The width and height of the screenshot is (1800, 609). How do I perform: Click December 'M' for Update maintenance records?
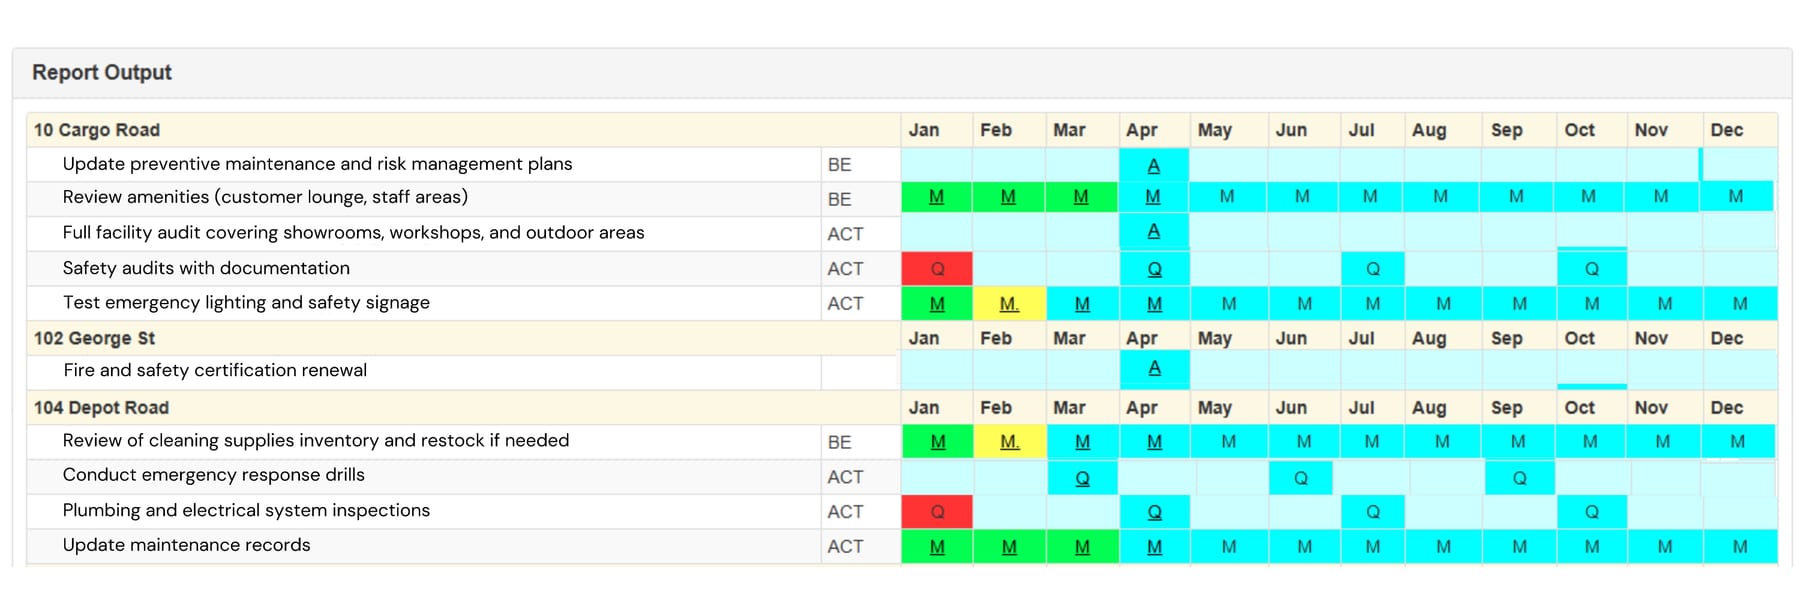coord(1740,547)
